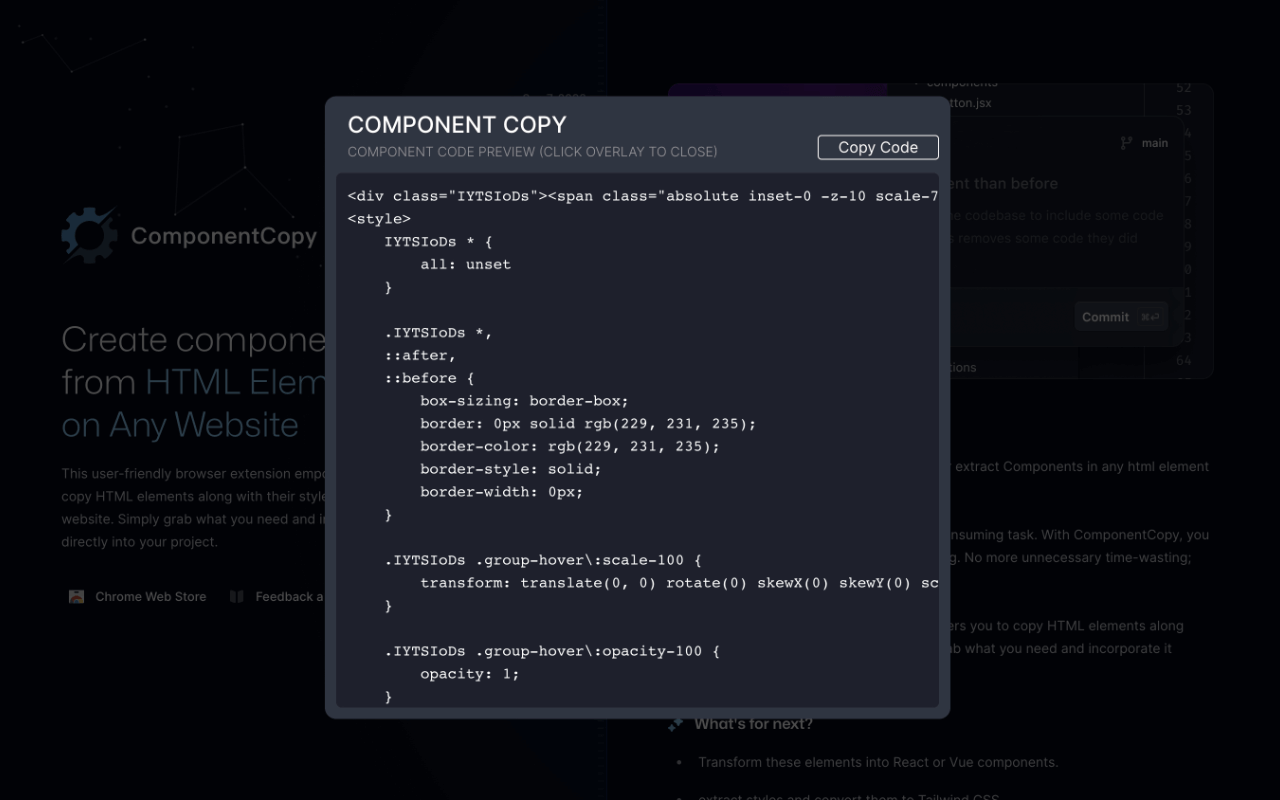
Task: Click the <style> tag line in code
Action: pos(379,219)
